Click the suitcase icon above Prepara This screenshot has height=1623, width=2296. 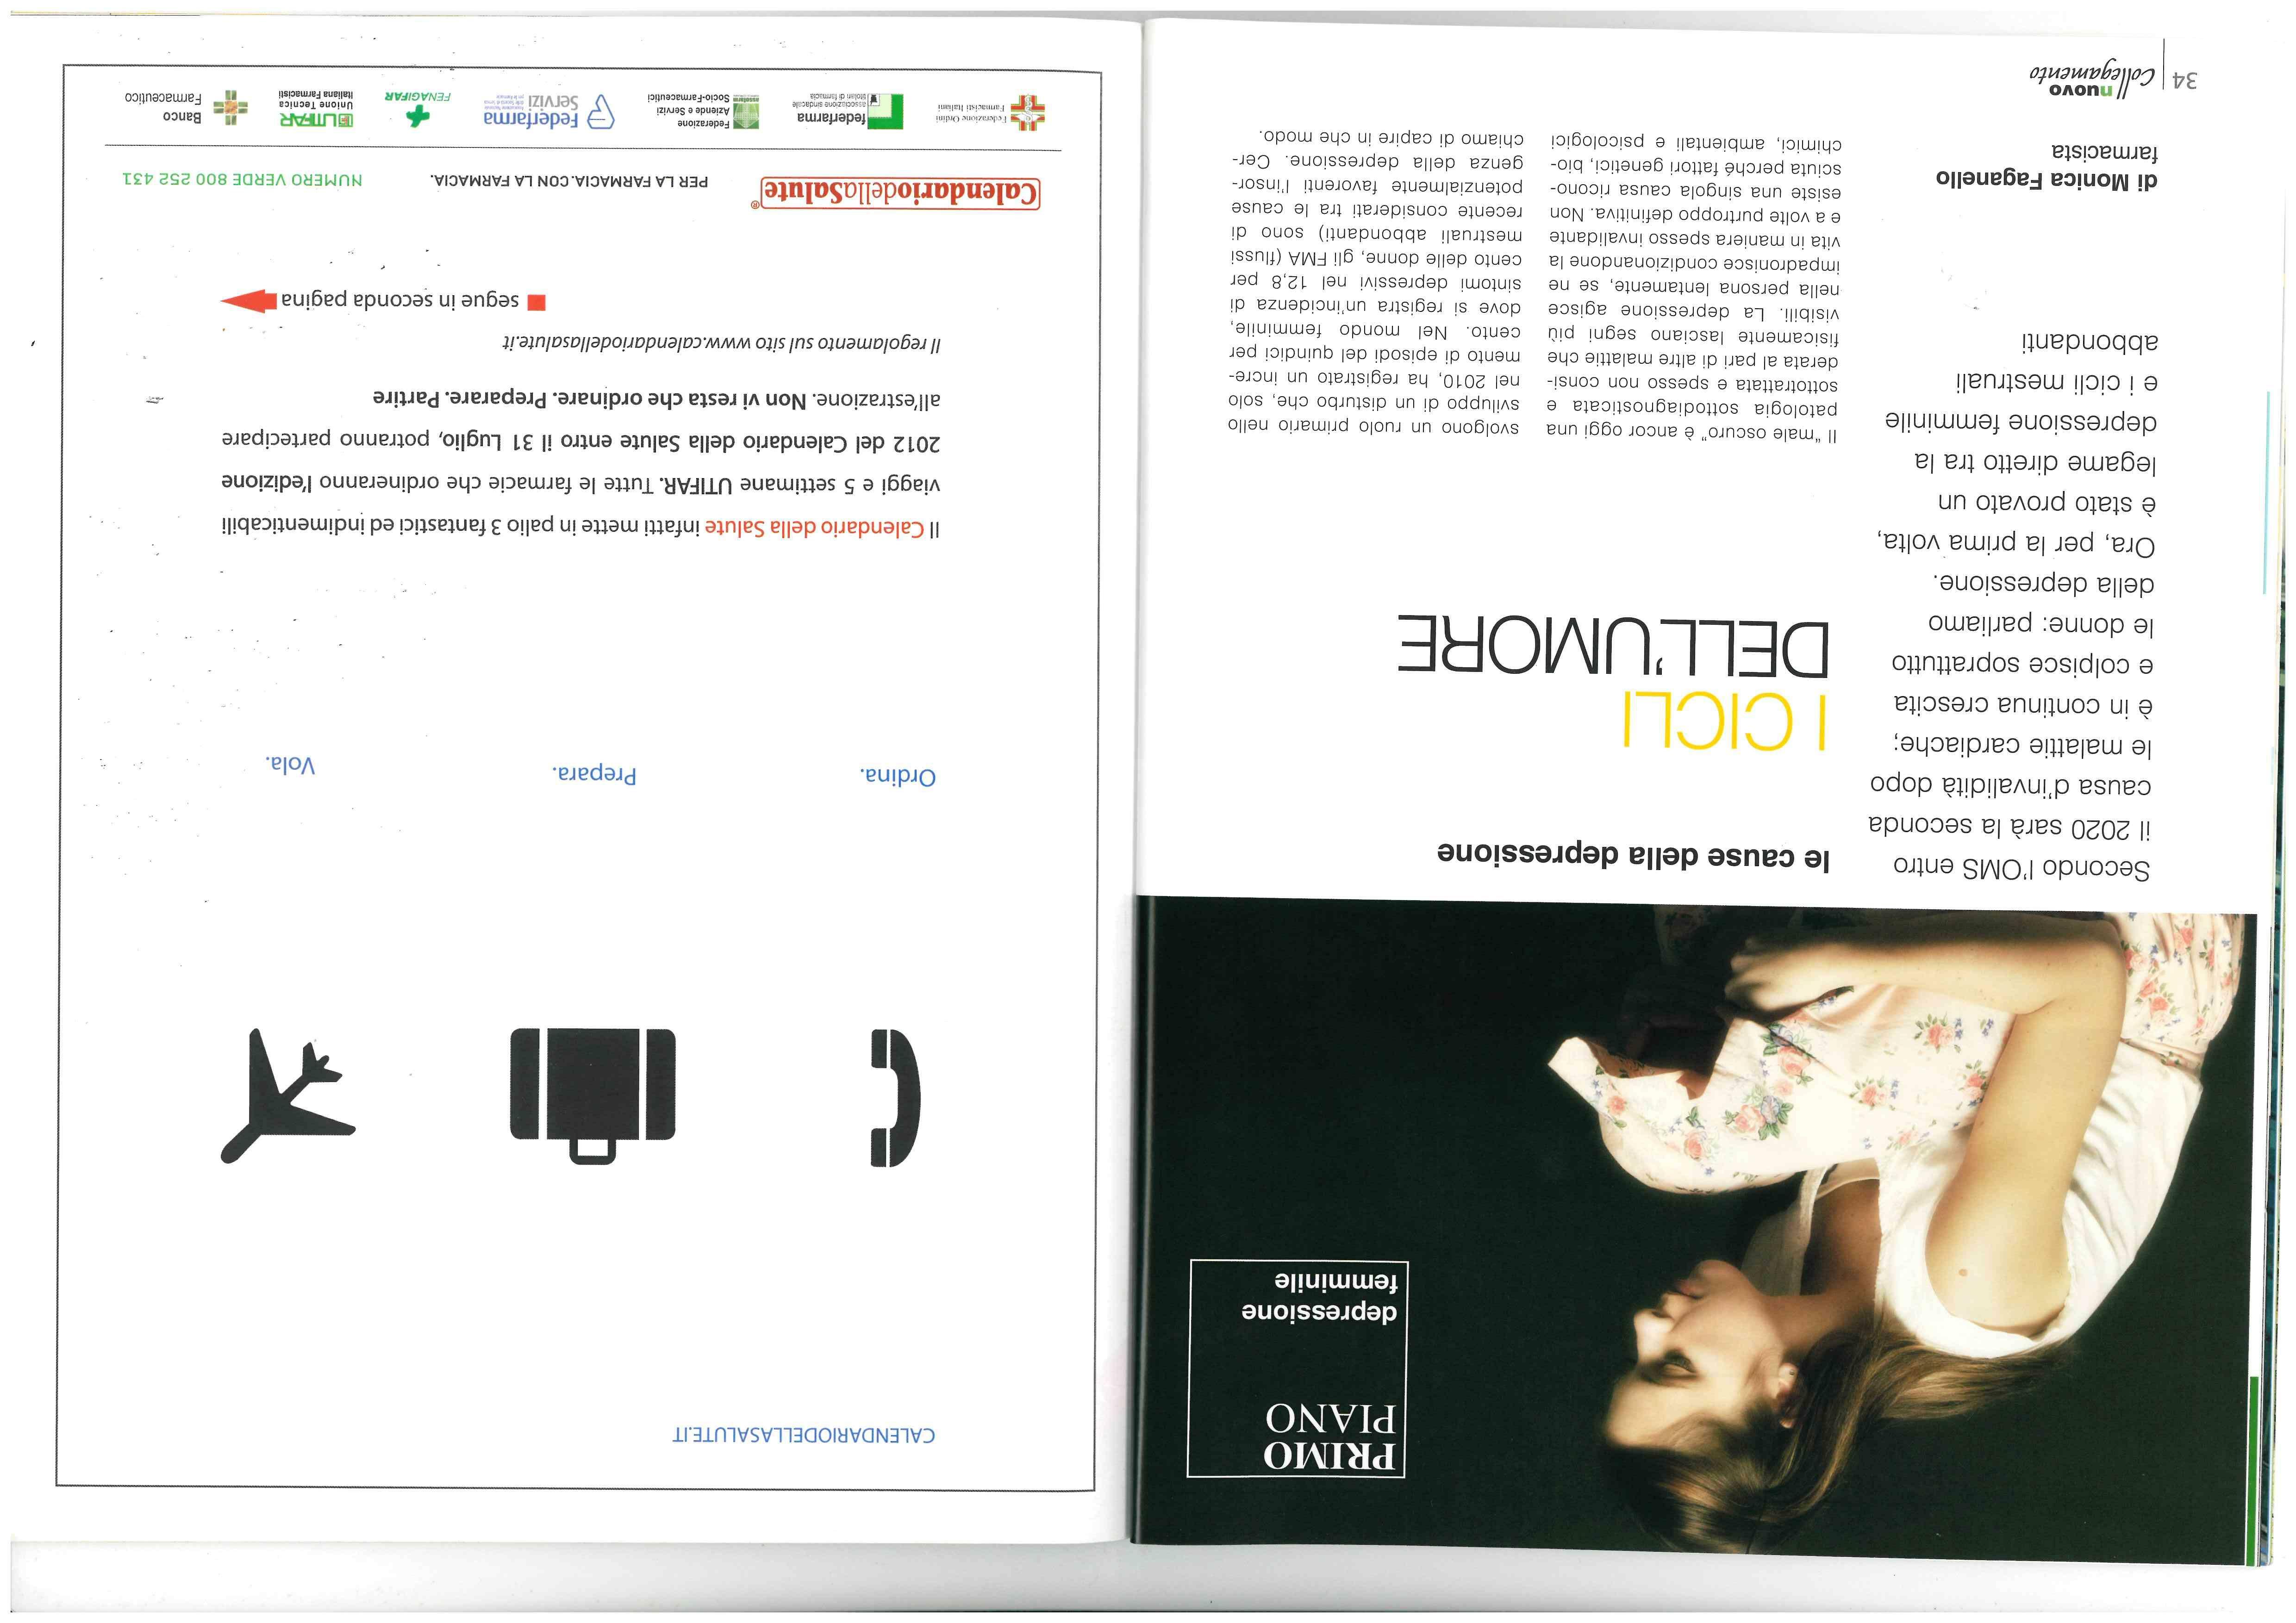593,1095
